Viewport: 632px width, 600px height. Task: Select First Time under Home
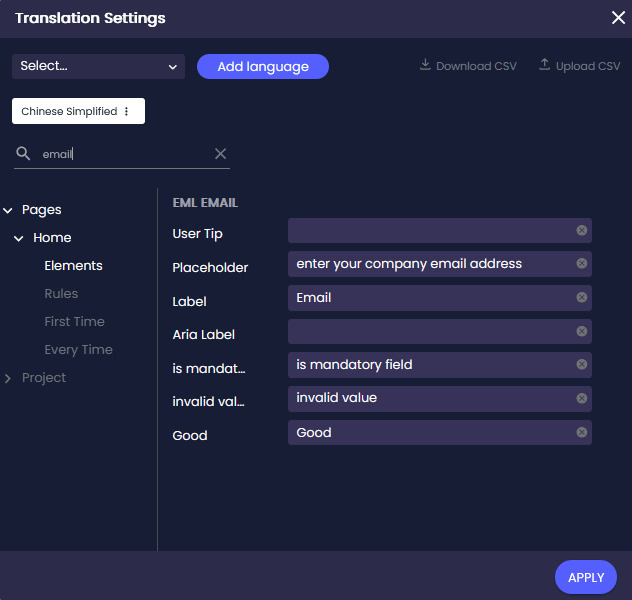point(75,322)
